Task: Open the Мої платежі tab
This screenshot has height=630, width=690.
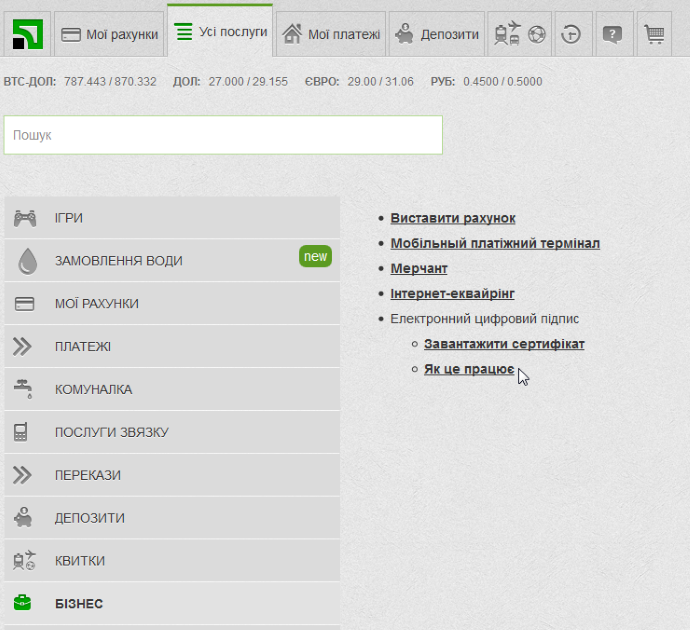Action: [x=331, y=35]
